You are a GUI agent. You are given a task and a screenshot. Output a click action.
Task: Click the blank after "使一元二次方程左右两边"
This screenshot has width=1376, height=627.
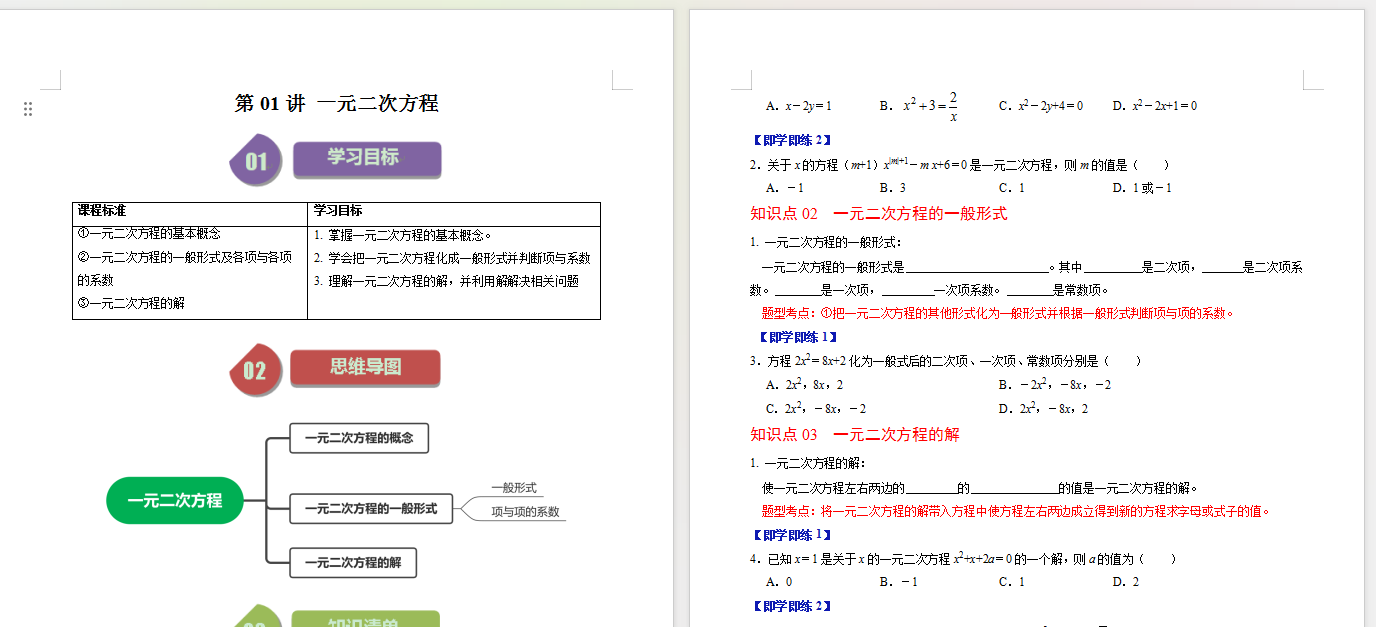[931, 489]
